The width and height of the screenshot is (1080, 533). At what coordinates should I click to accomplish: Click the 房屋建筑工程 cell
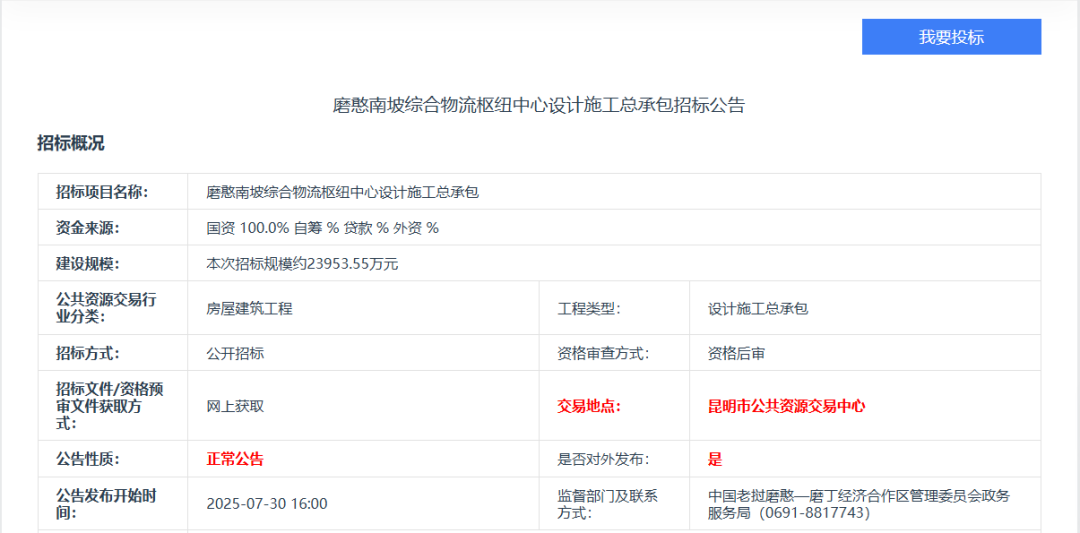[249, 309]
